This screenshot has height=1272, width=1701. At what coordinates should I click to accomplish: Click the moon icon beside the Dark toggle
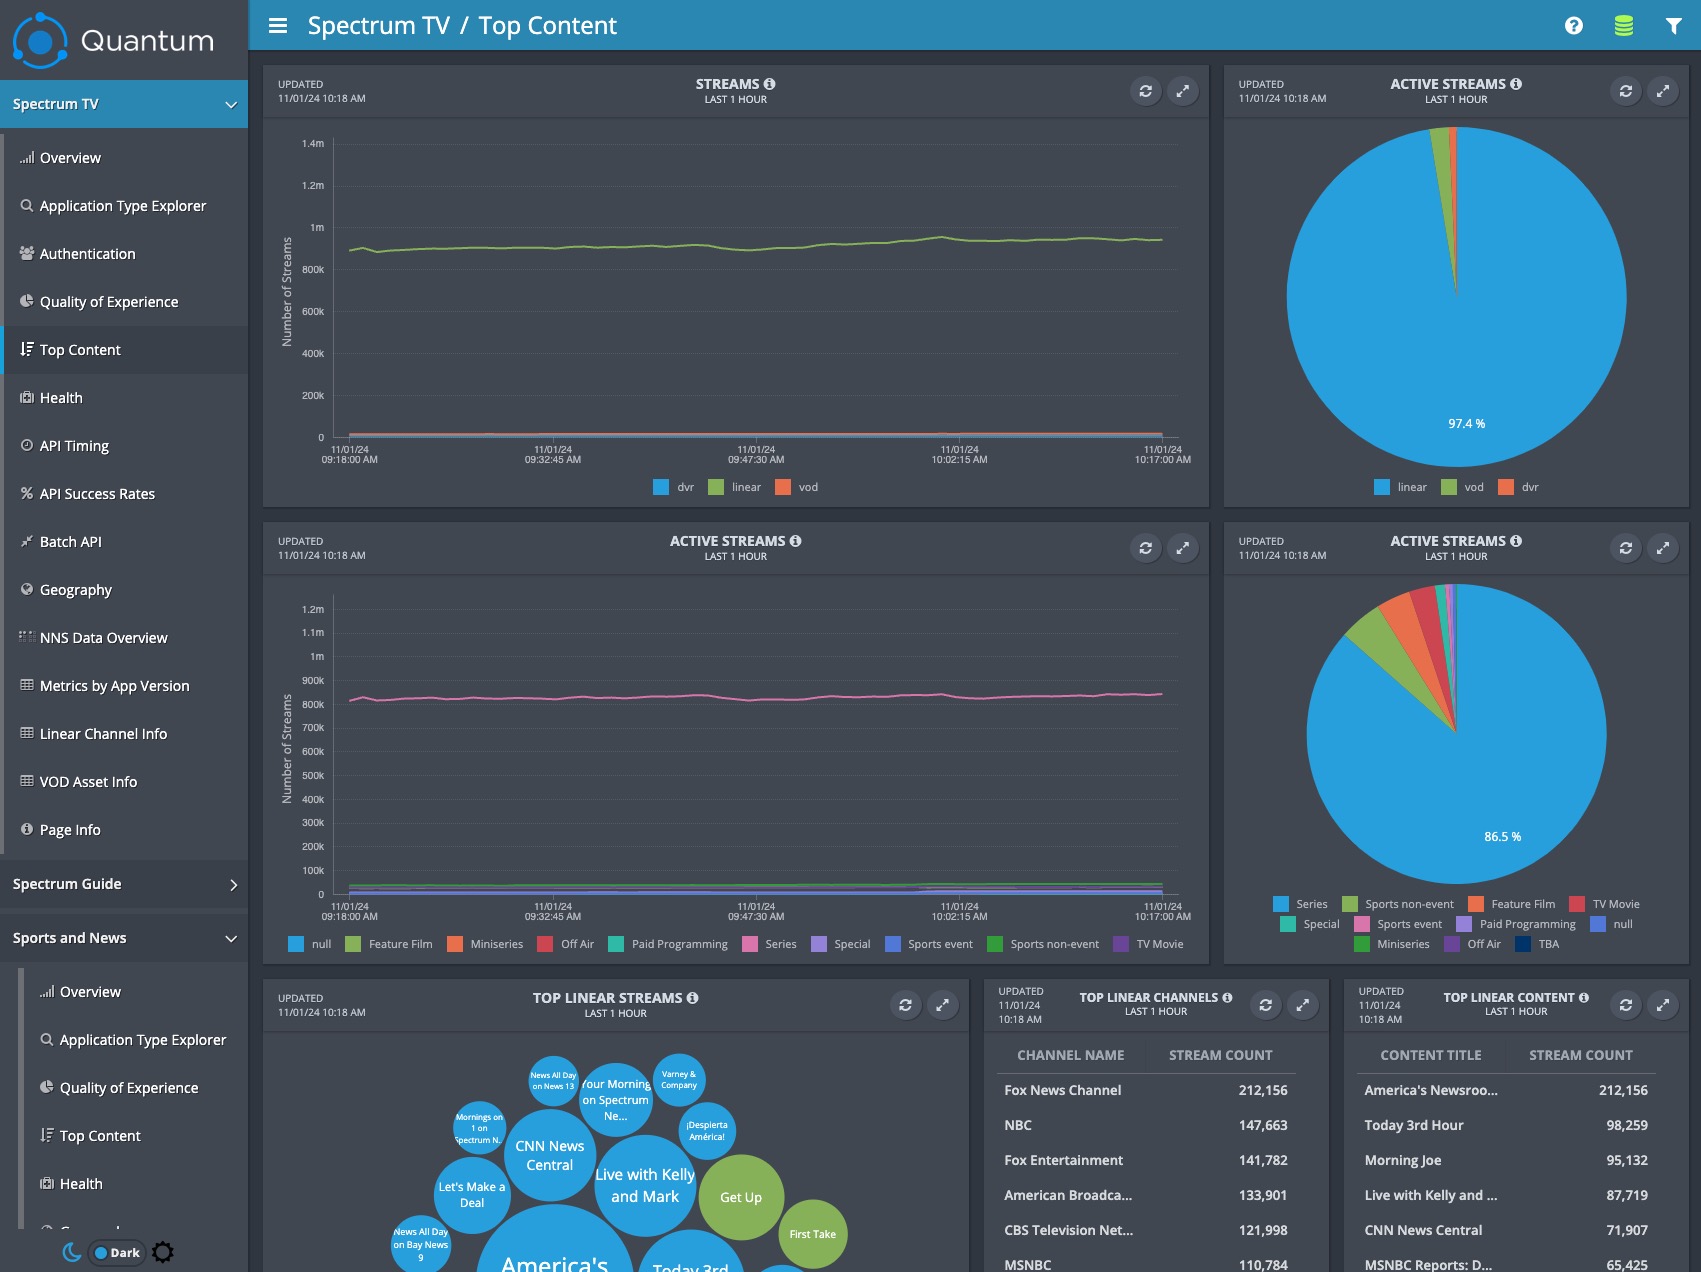(72, 1252)
